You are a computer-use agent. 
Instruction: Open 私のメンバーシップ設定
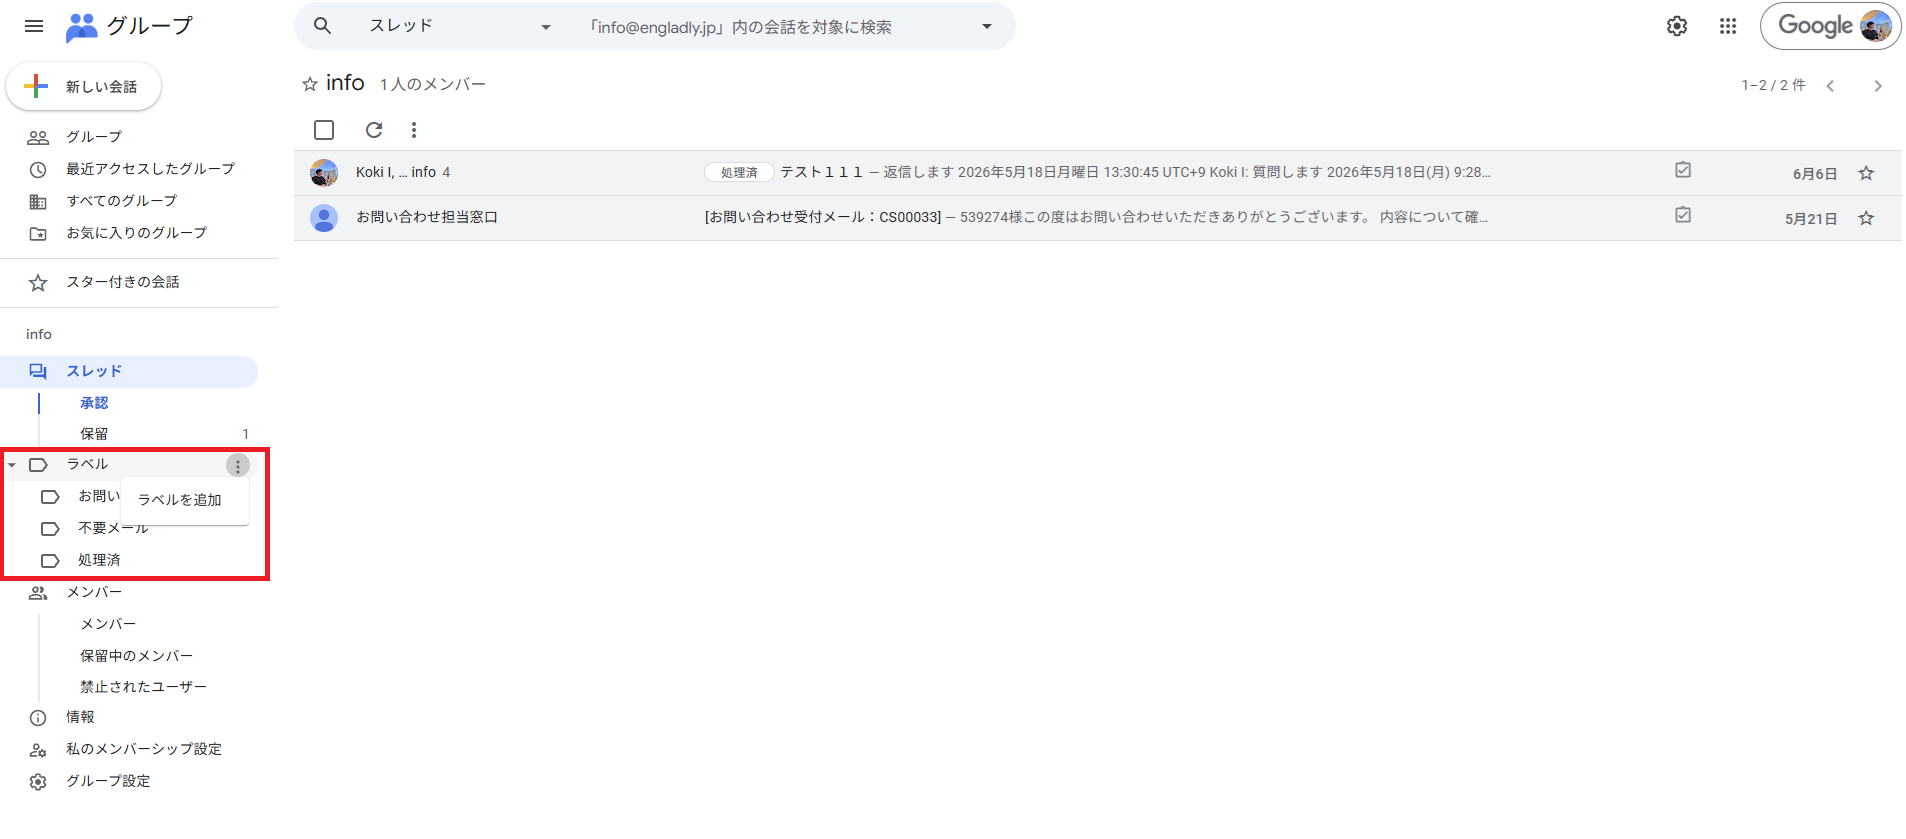point(144,749)
